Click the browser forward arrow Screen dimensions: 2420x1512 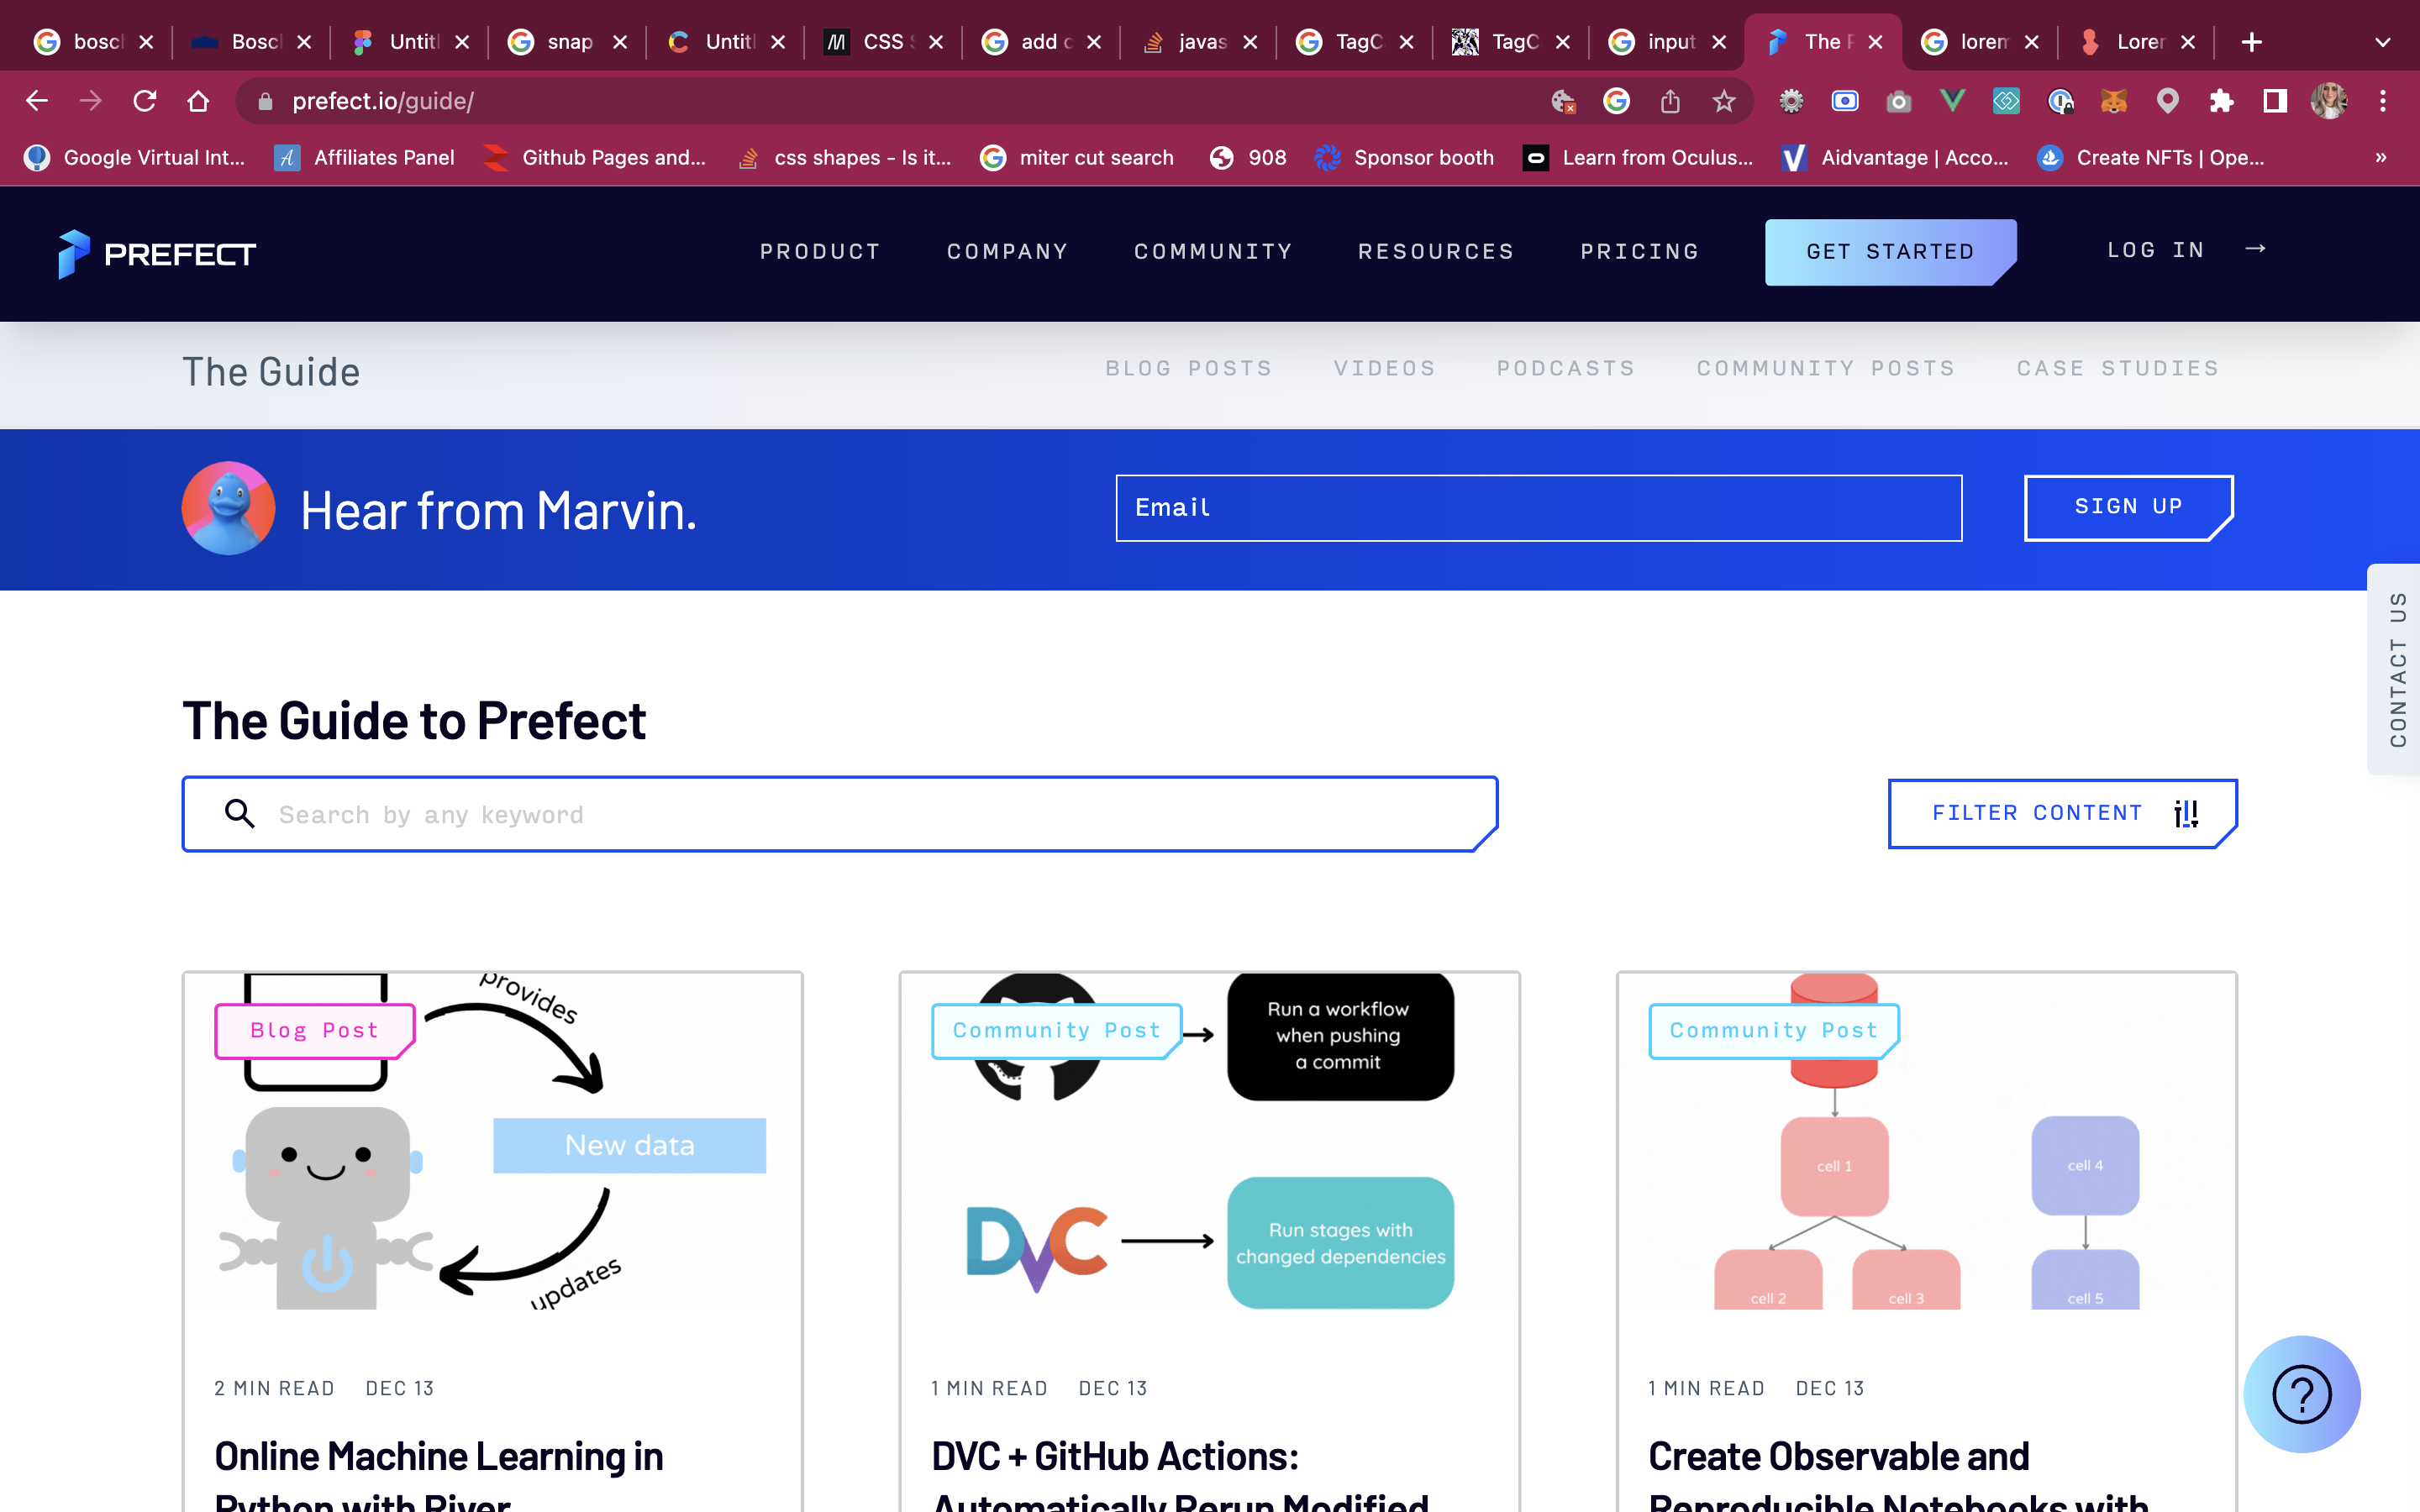91,101
